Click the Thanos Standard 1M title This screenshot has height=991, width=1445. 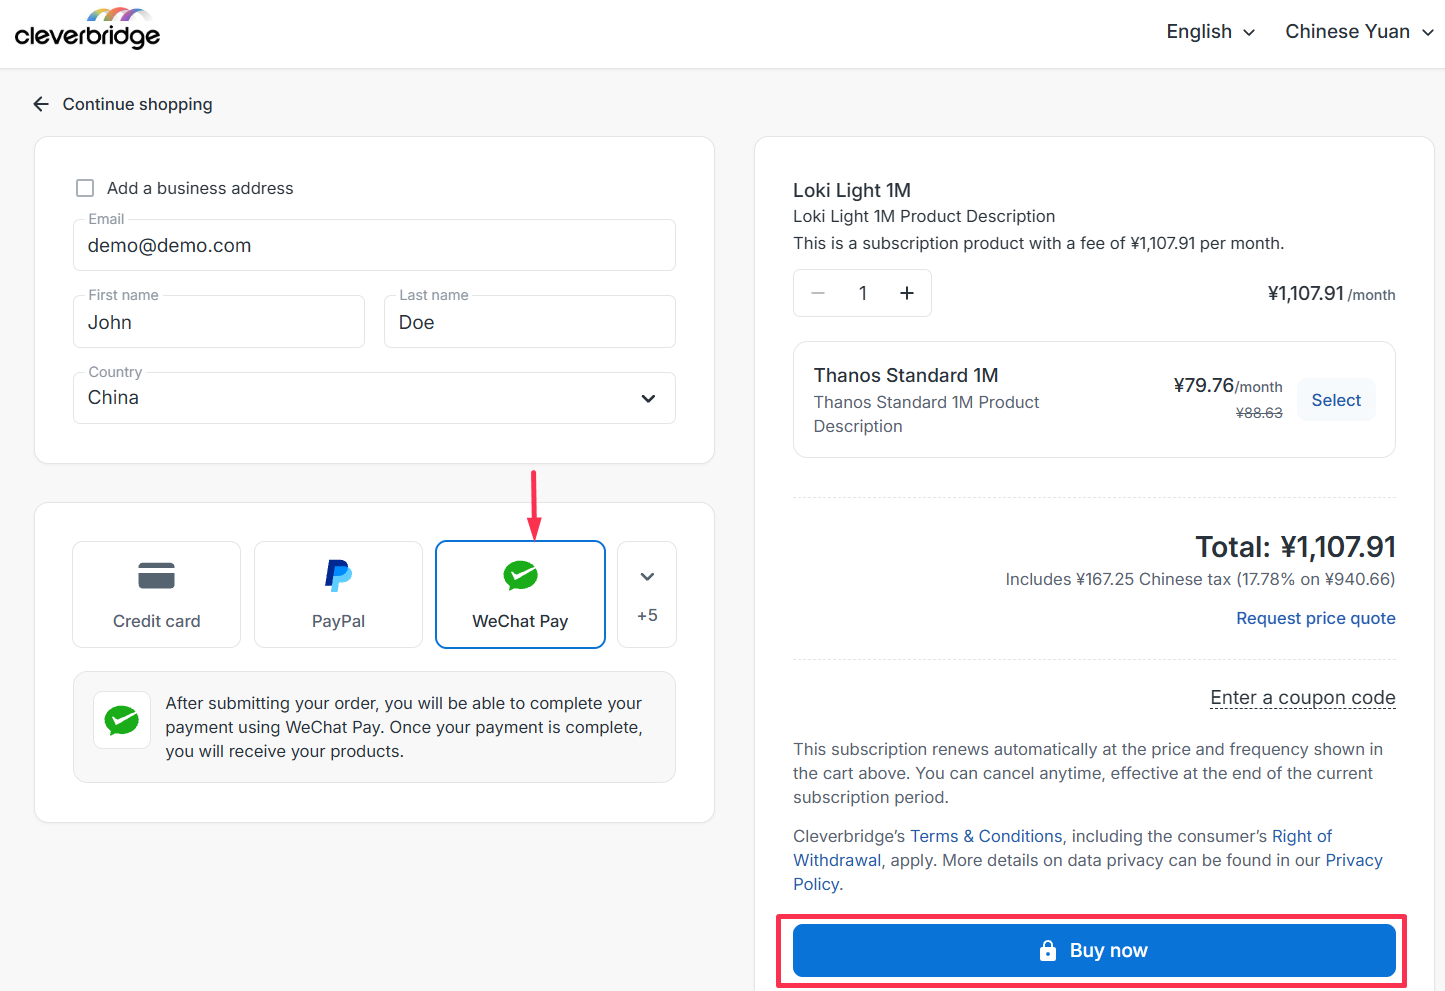pos(906,375)
